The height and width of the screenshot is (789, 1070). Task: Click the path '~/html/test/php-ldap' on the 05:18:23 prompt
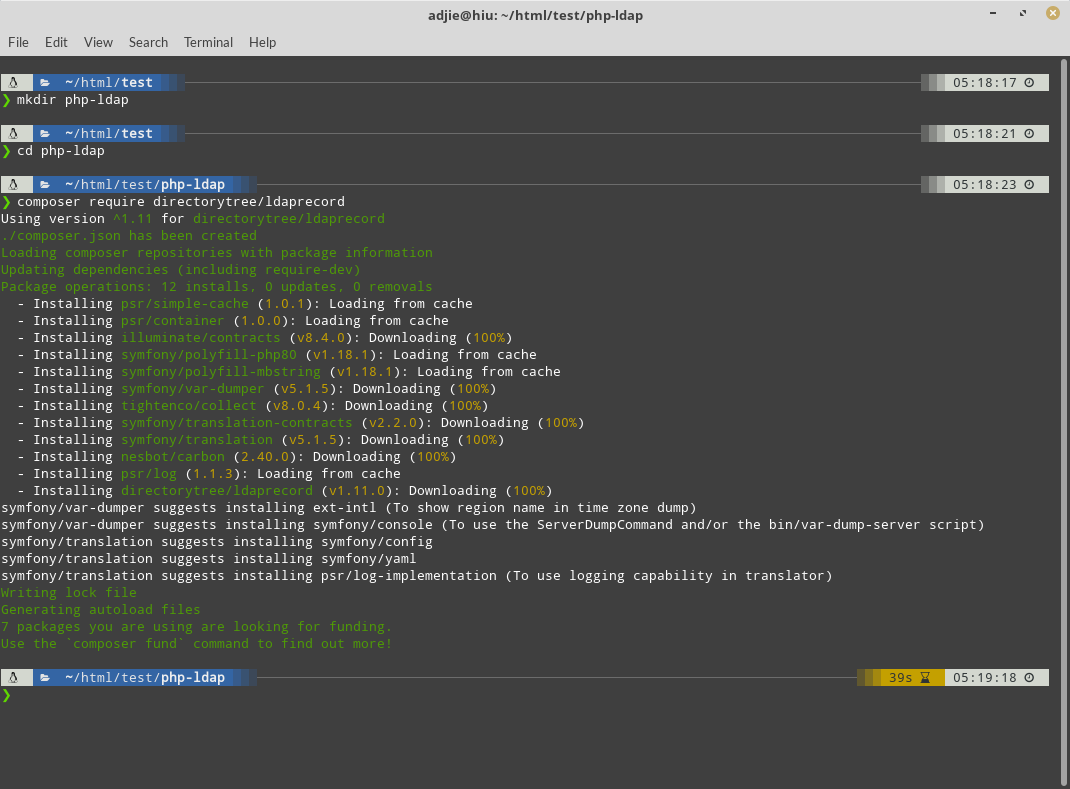pos(145,185)
